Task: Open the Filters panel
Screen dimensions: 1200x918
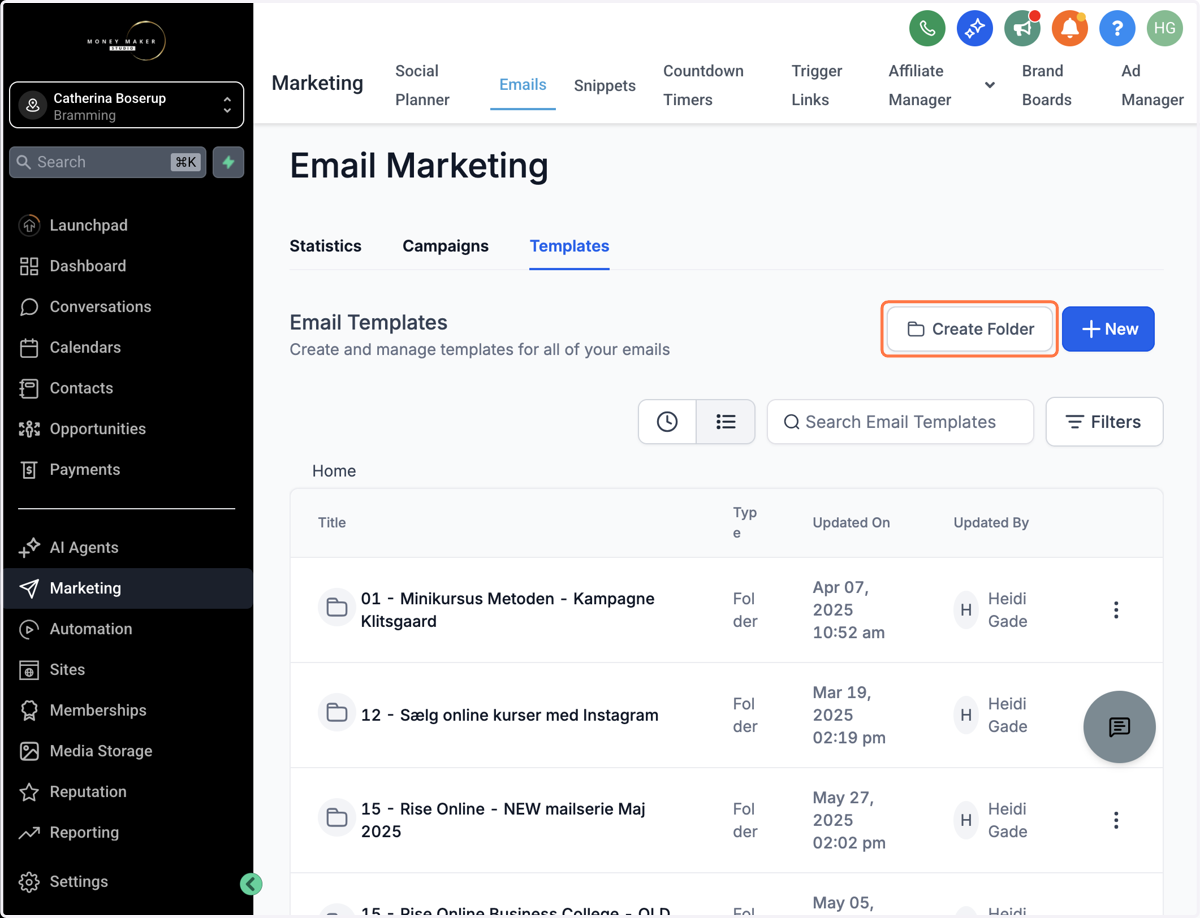Action: pos(1104,422)
